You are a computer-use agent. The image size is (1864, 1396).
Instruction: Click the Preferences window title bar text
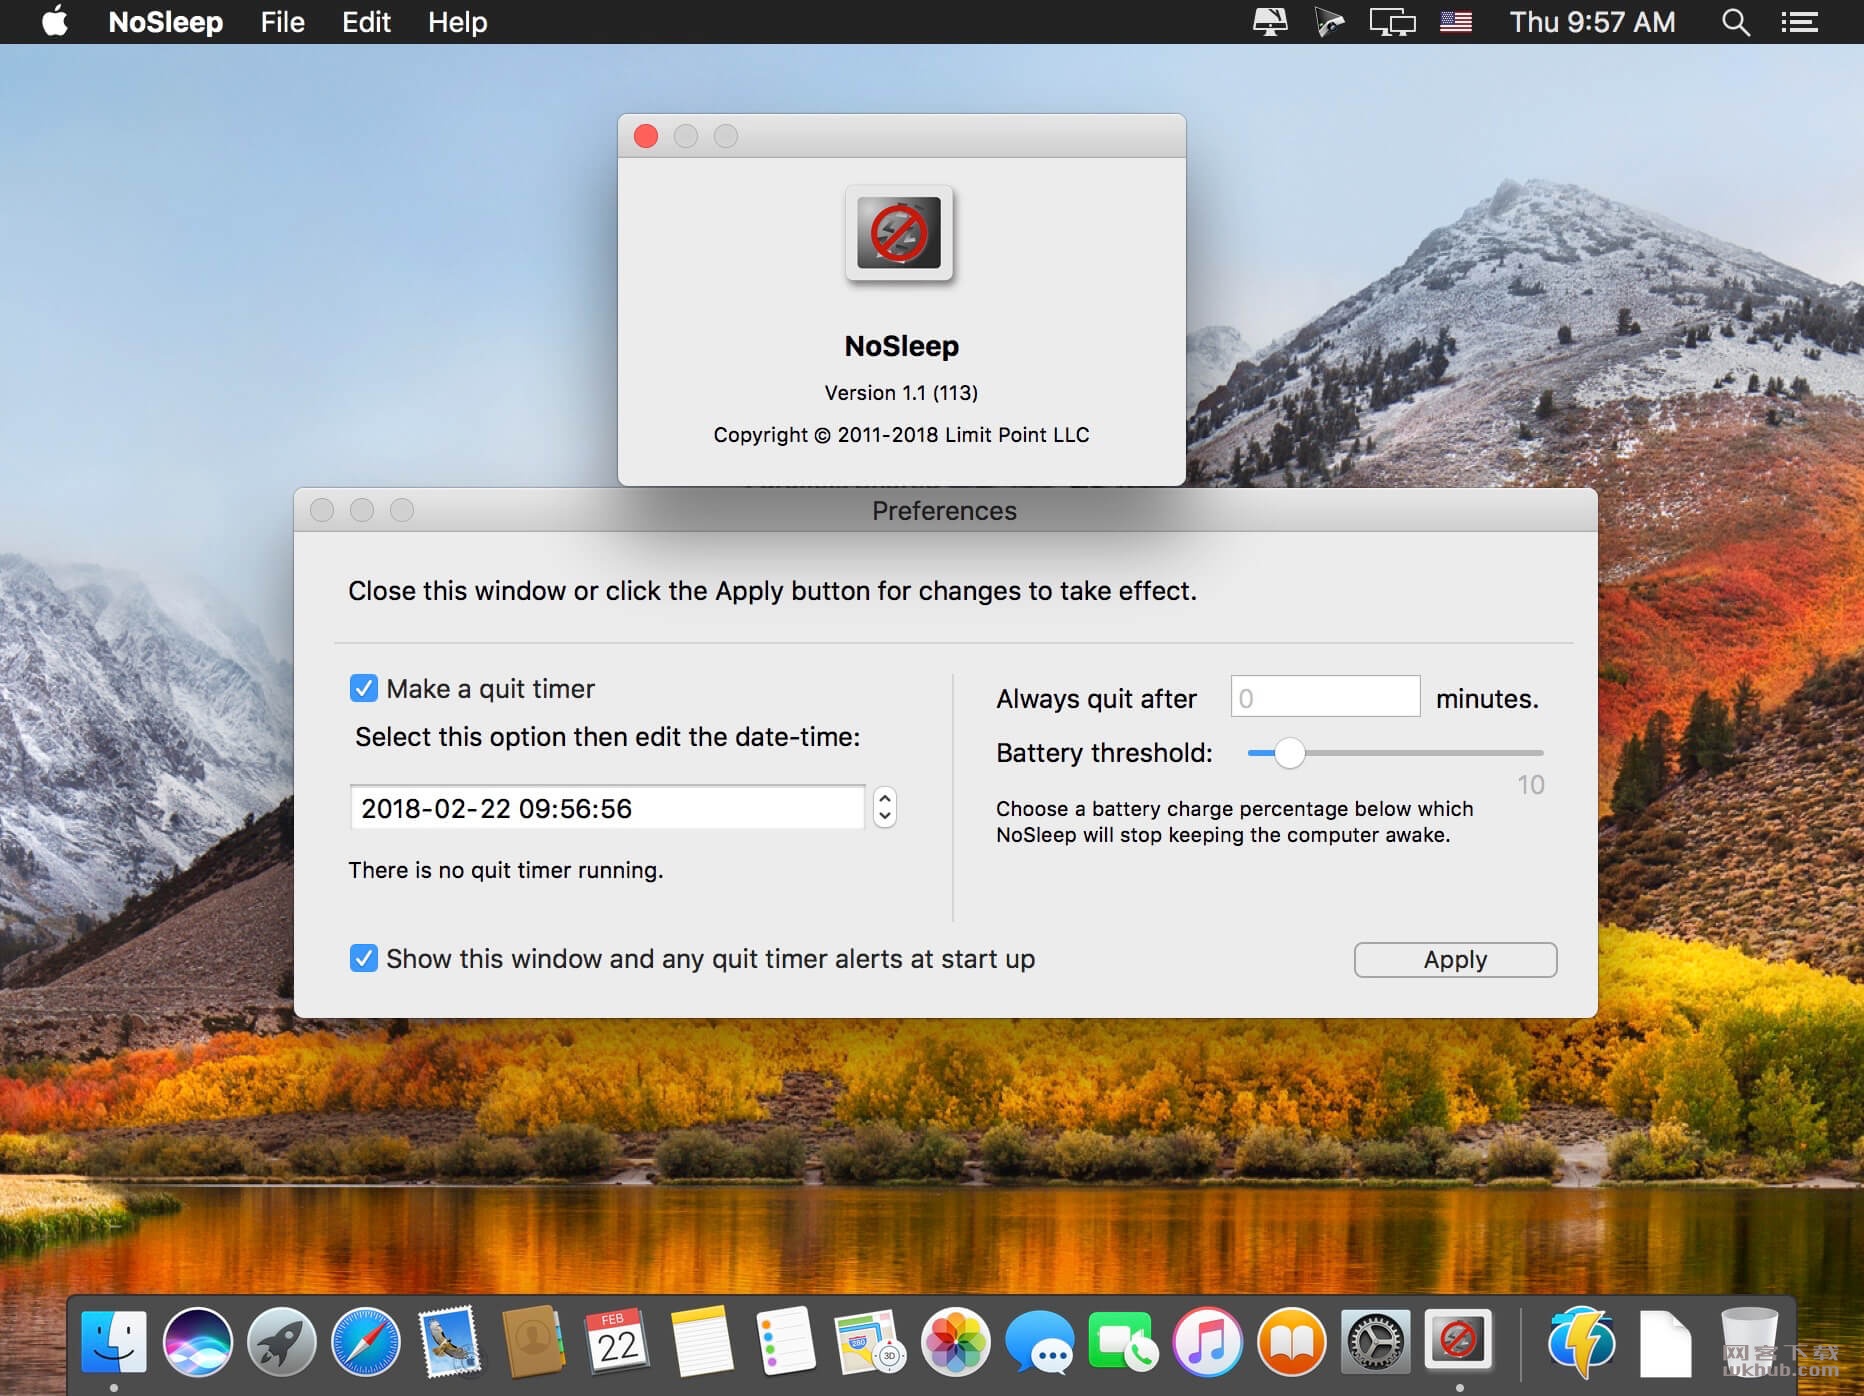944,511
